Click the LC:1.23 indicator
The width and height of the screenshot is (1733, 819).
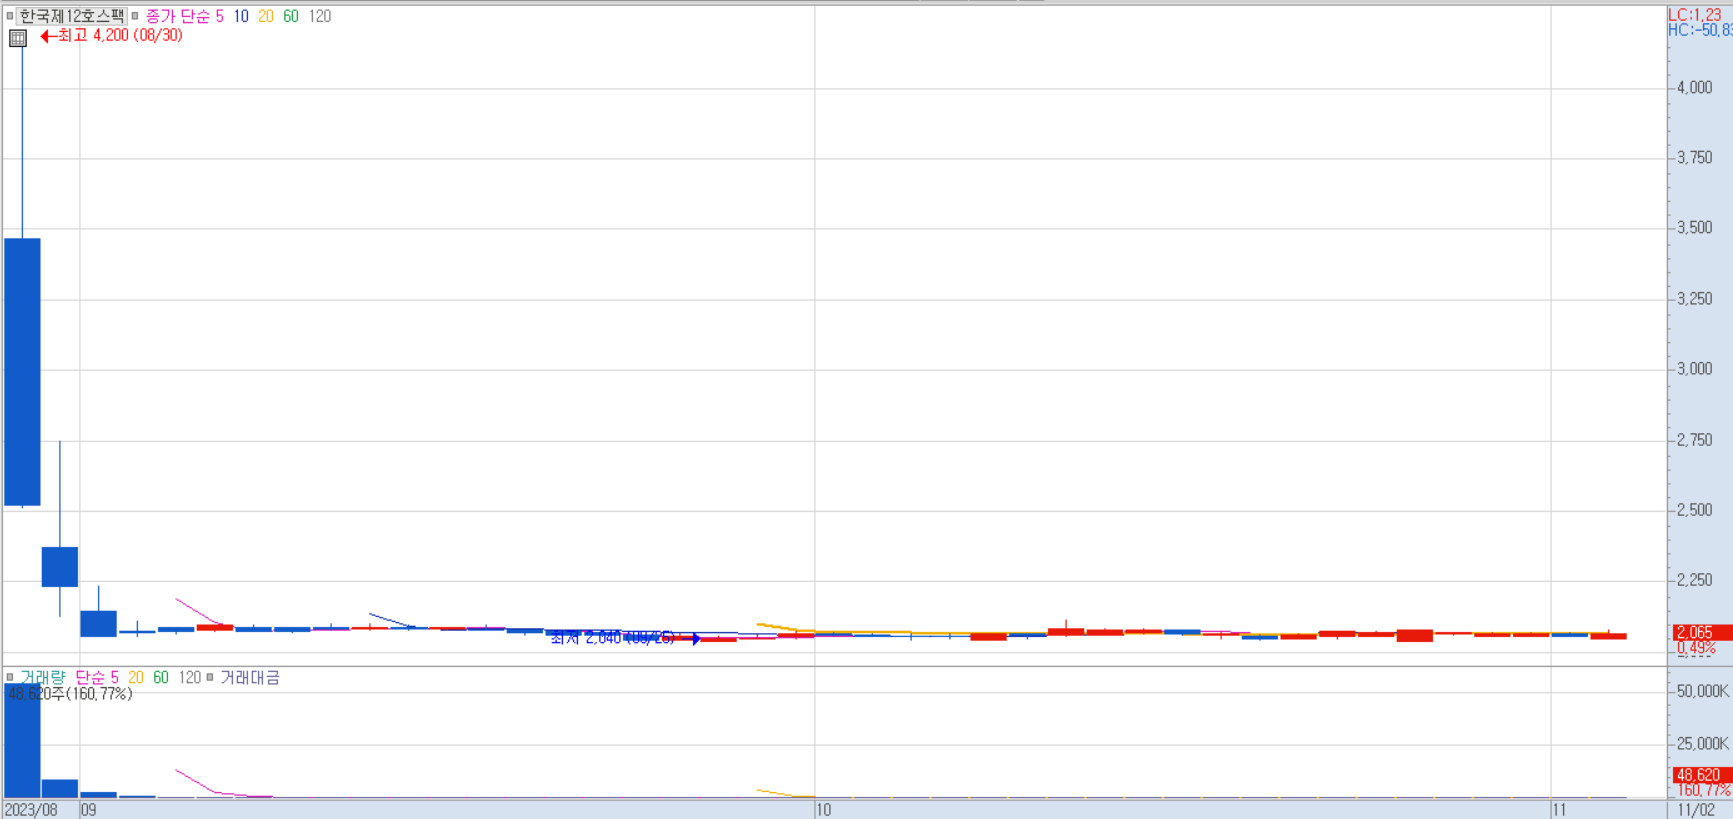click(1695, 14)
